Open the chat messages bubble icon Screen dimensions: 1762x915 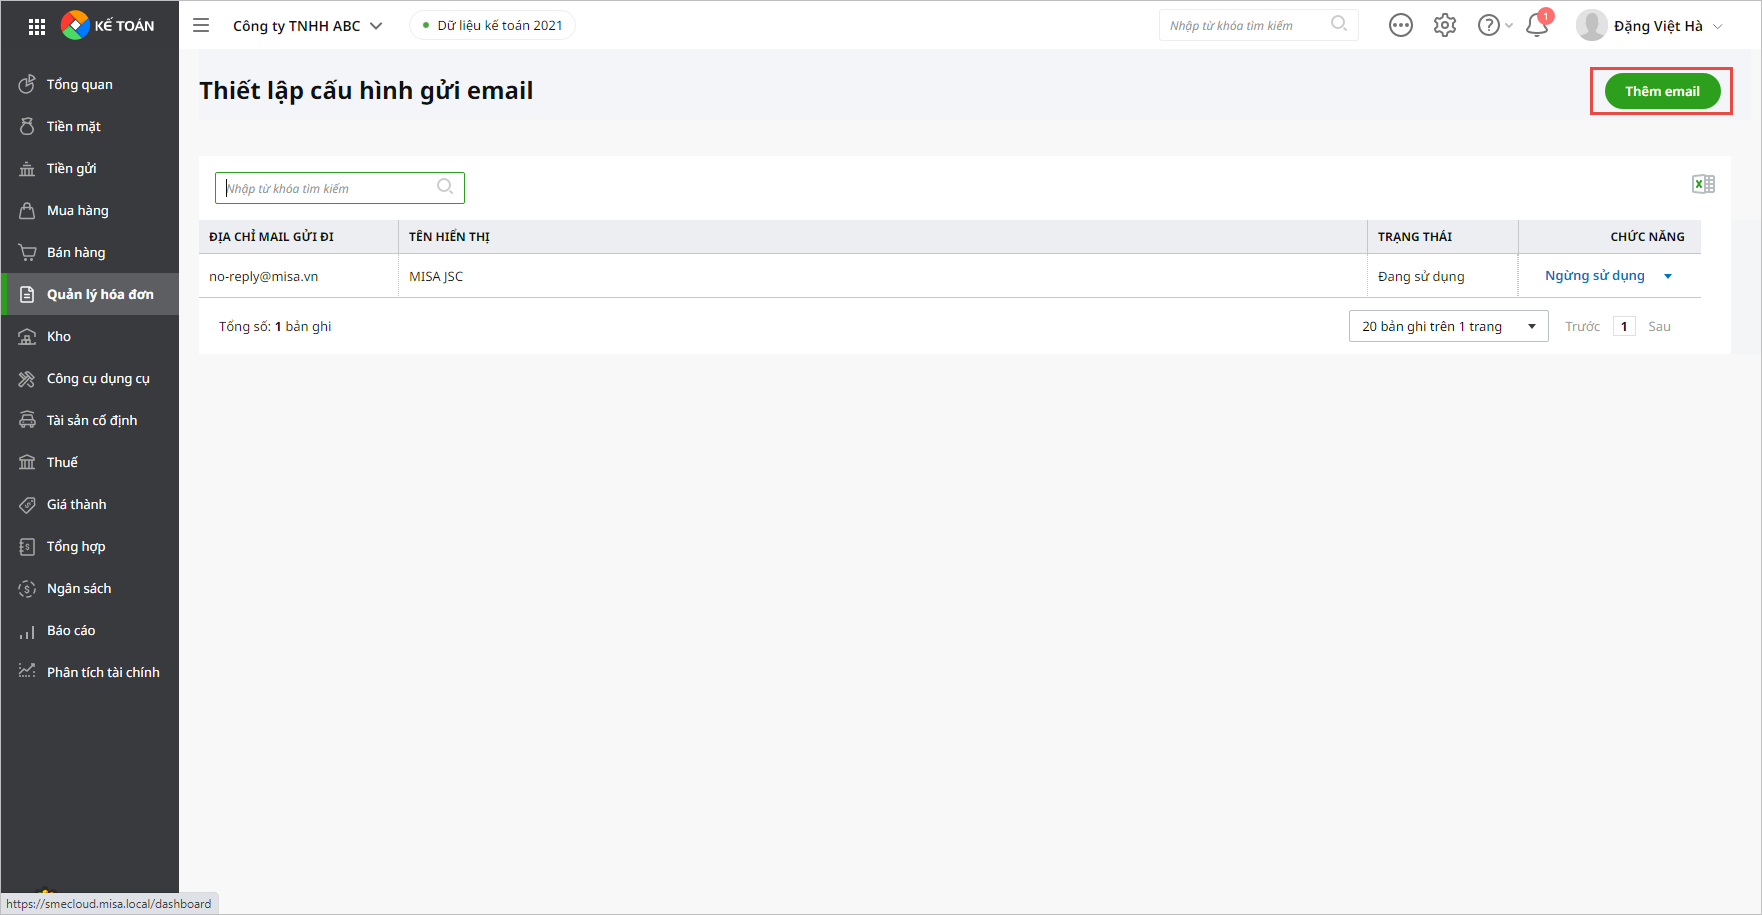click(x=1400, y=26)
